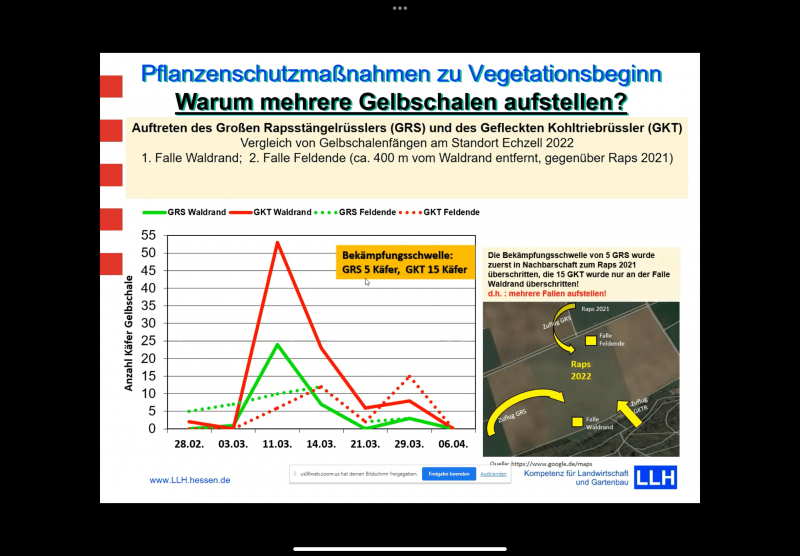
Task: Open the www.LLH.hessen.de link
Action: (190, 480)
